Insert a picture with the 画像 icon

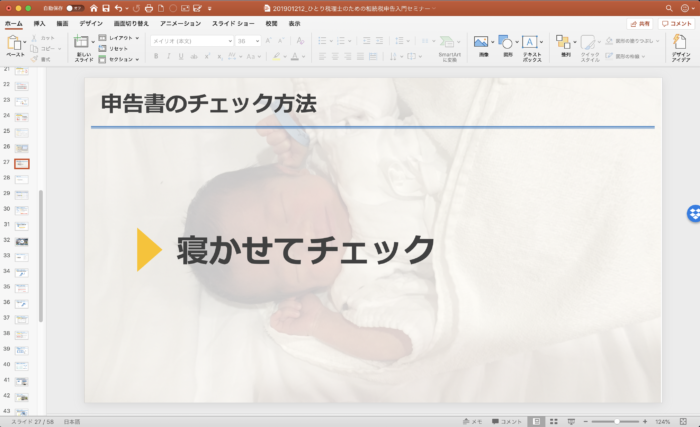click(x=482, y=46)
